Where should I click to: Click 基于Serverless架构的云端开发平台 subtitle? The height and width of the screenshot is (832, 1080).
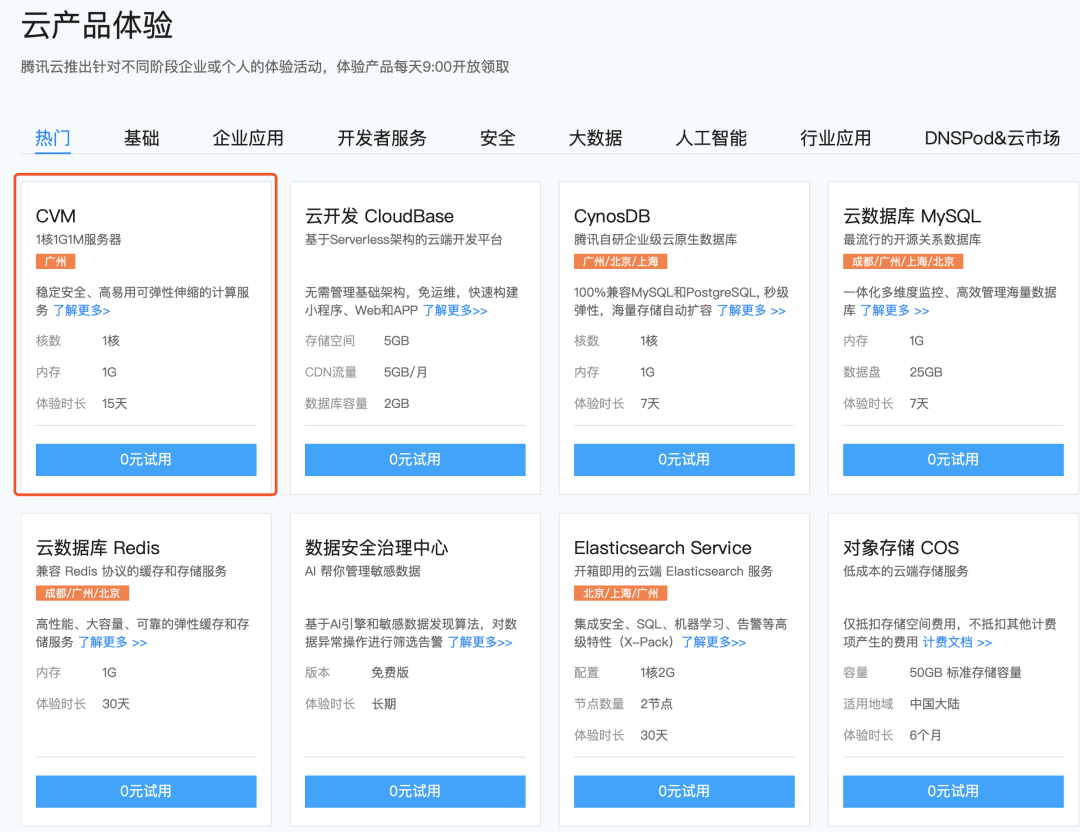pos(404,240)
